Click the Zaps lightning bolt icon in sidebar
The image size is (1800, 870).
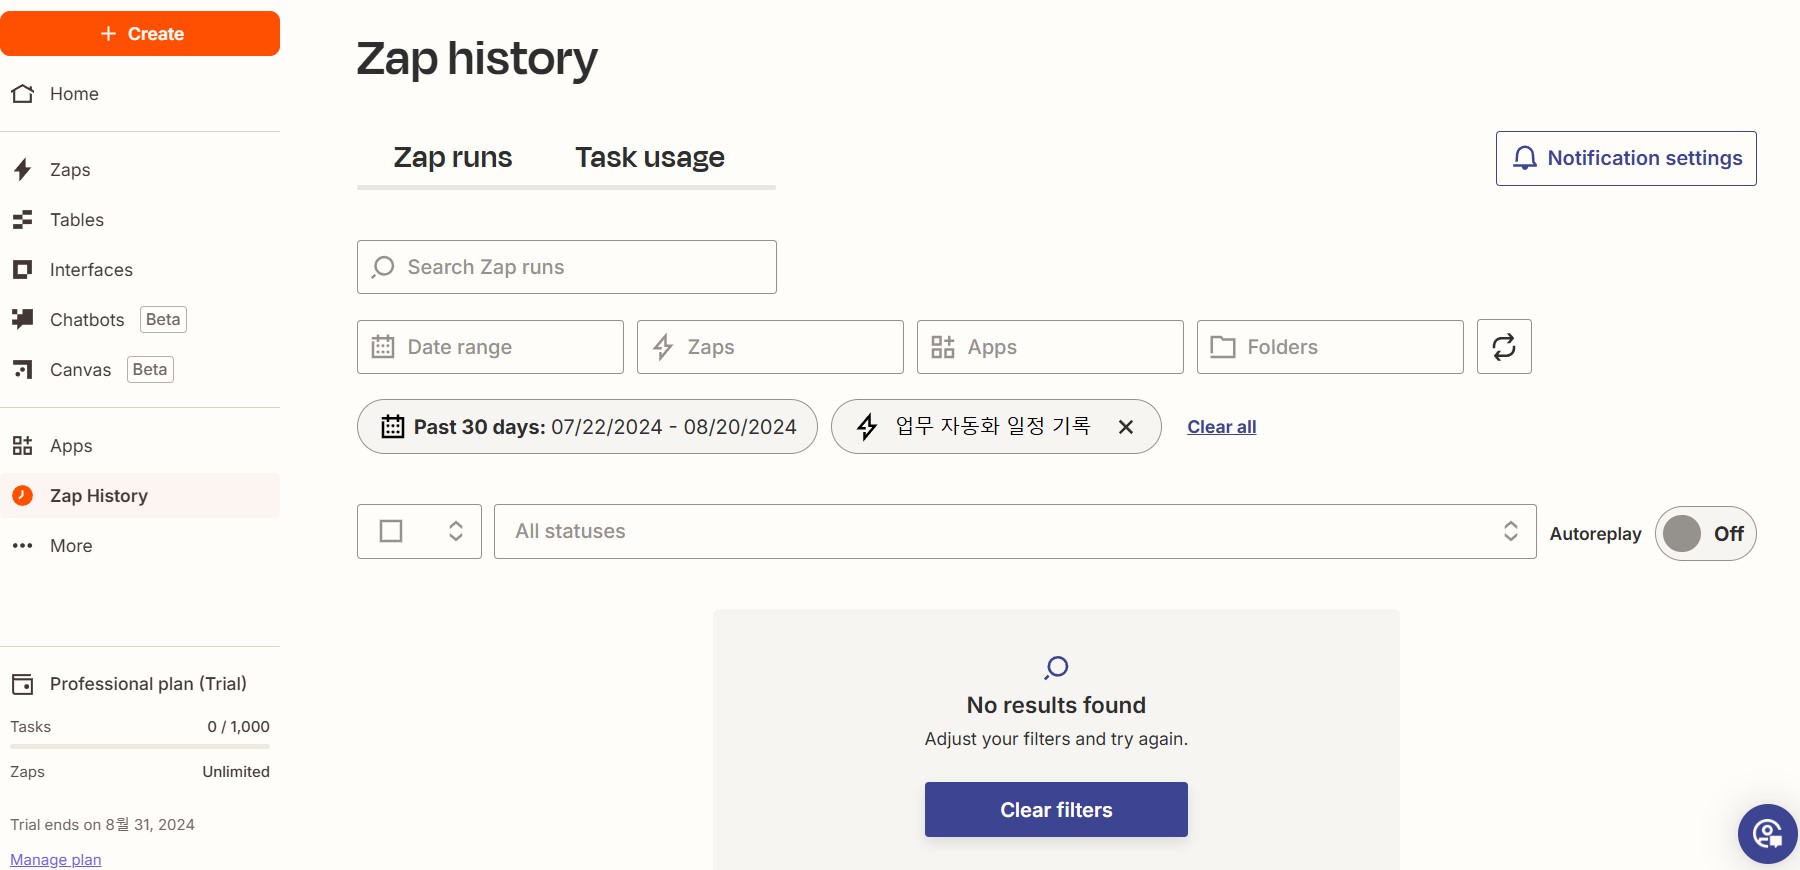(22, 170)
